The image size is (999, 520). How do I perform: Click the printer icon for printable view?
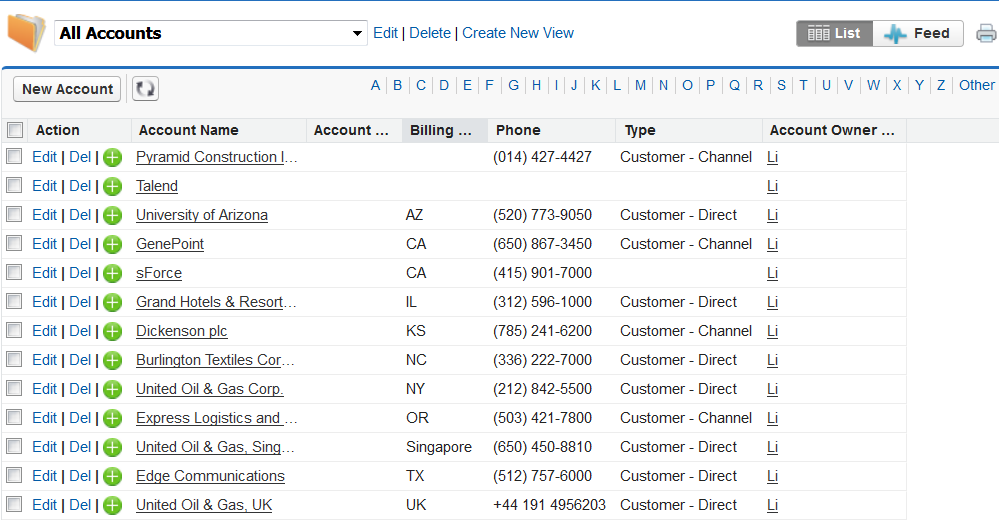pos(986,34)
